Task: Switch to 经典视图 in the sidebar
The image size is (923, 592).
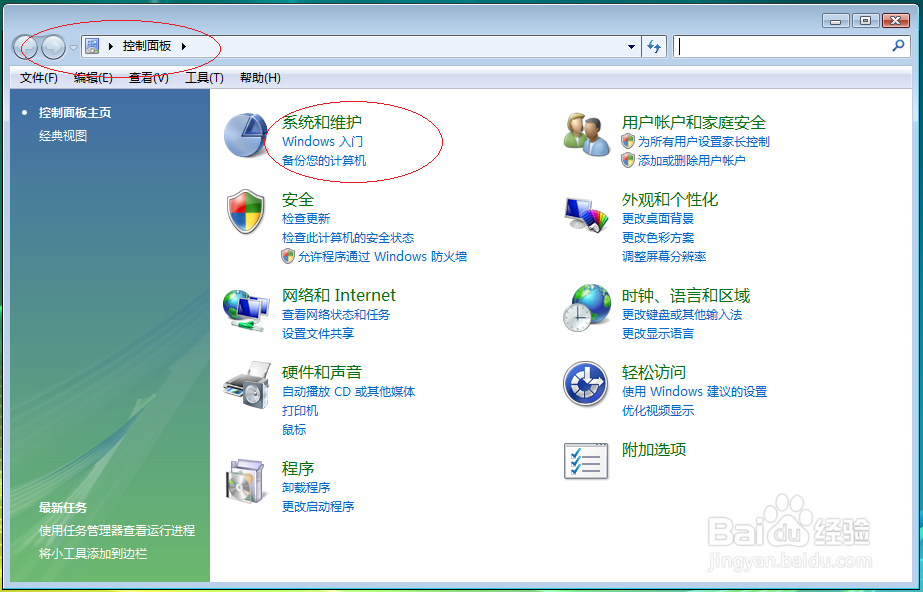Action: coord(63,136)
